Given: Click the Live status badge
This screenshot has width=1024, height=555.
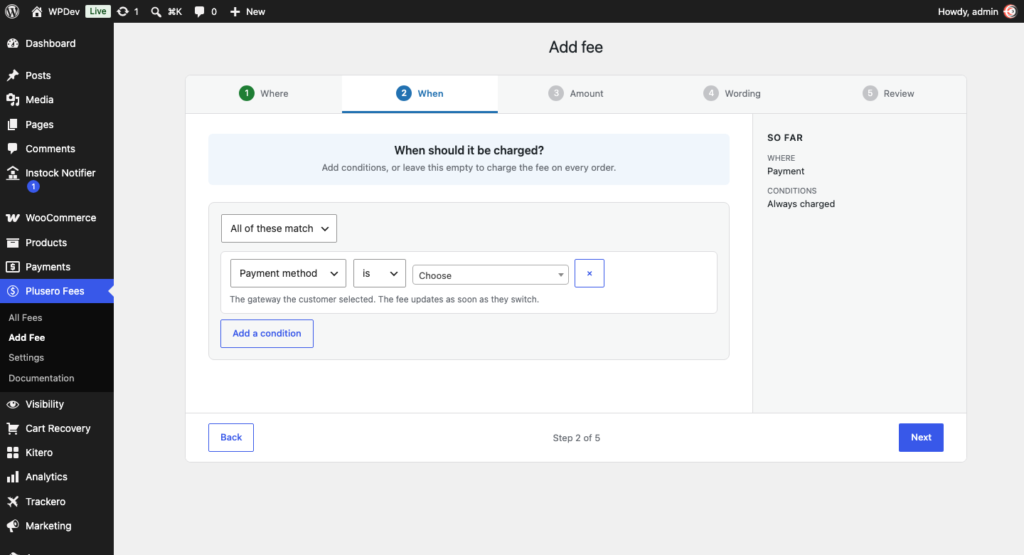Looking at the screenshot, I should (98, 11).
